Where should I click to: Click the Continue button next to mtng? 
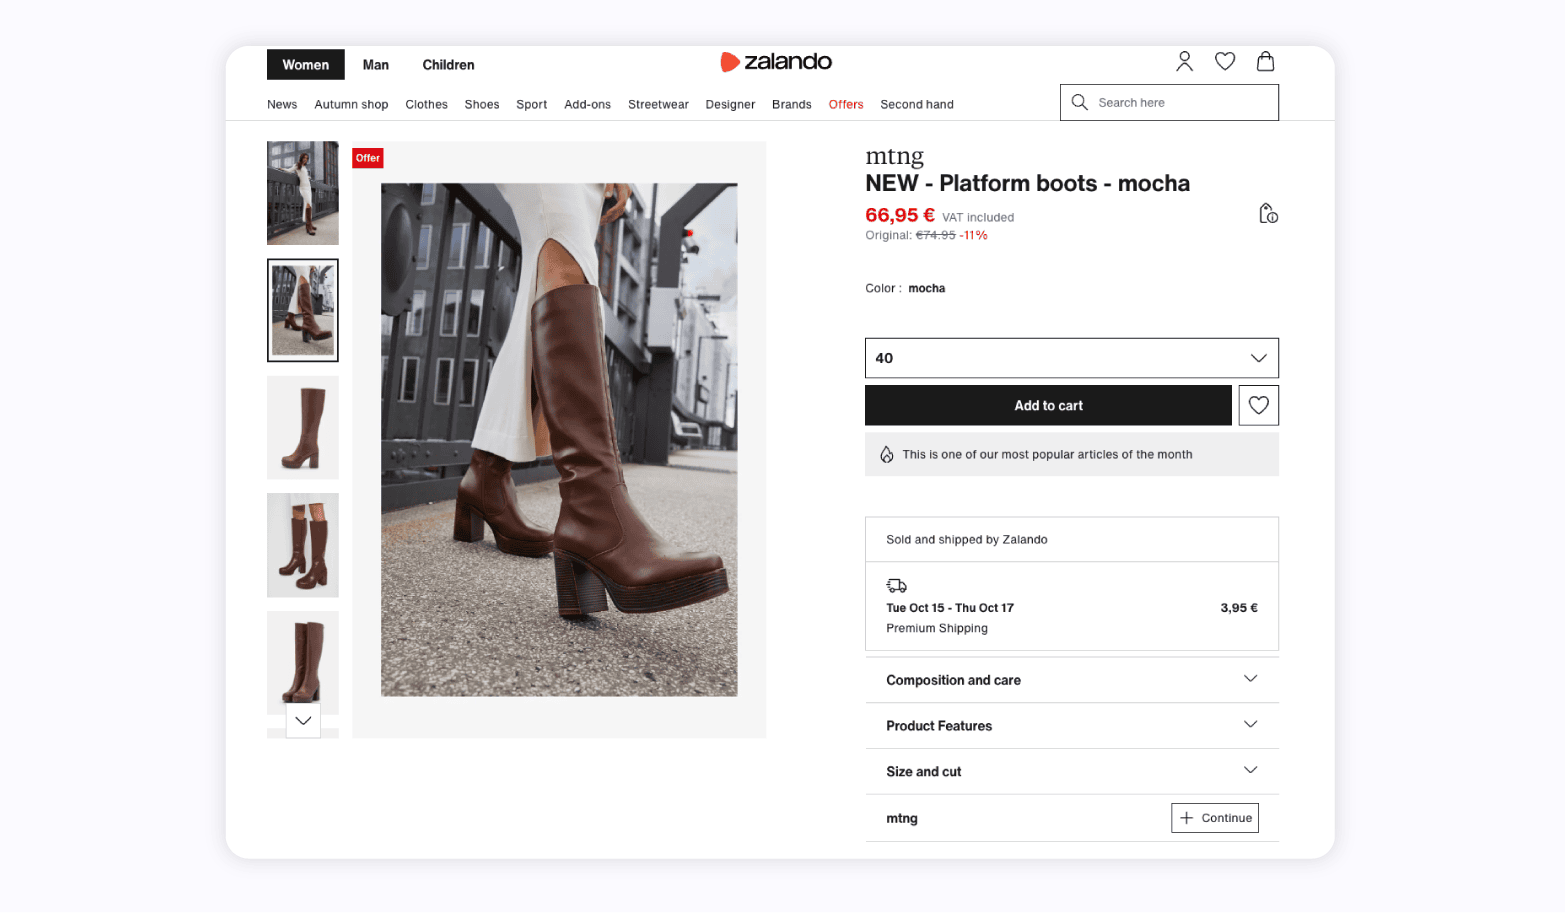tap(1215, 817)
